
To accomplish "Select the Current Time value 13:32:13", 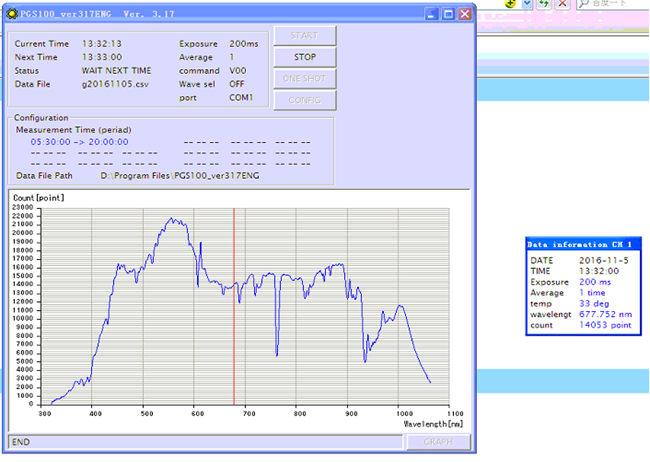I will (x=102, y=44).
